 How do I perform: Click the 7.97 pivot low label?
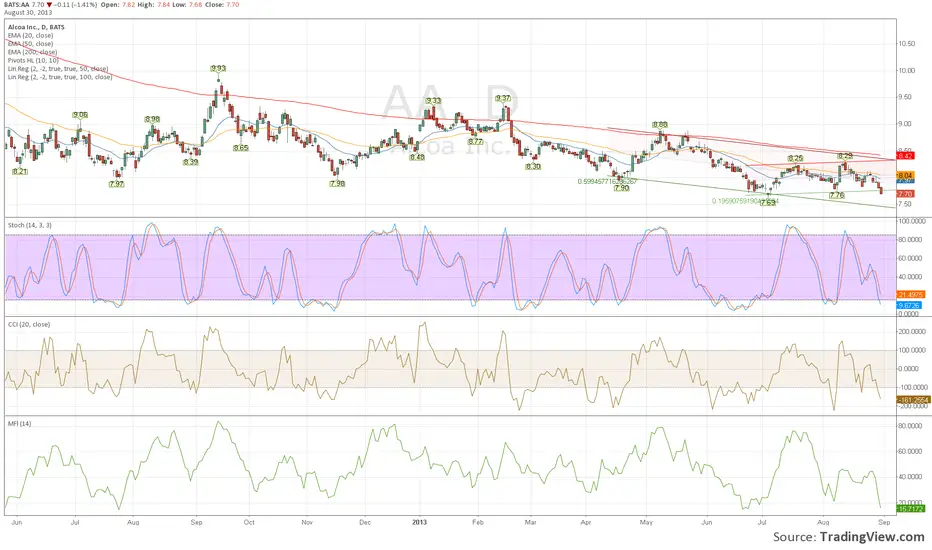coord(116,184)
